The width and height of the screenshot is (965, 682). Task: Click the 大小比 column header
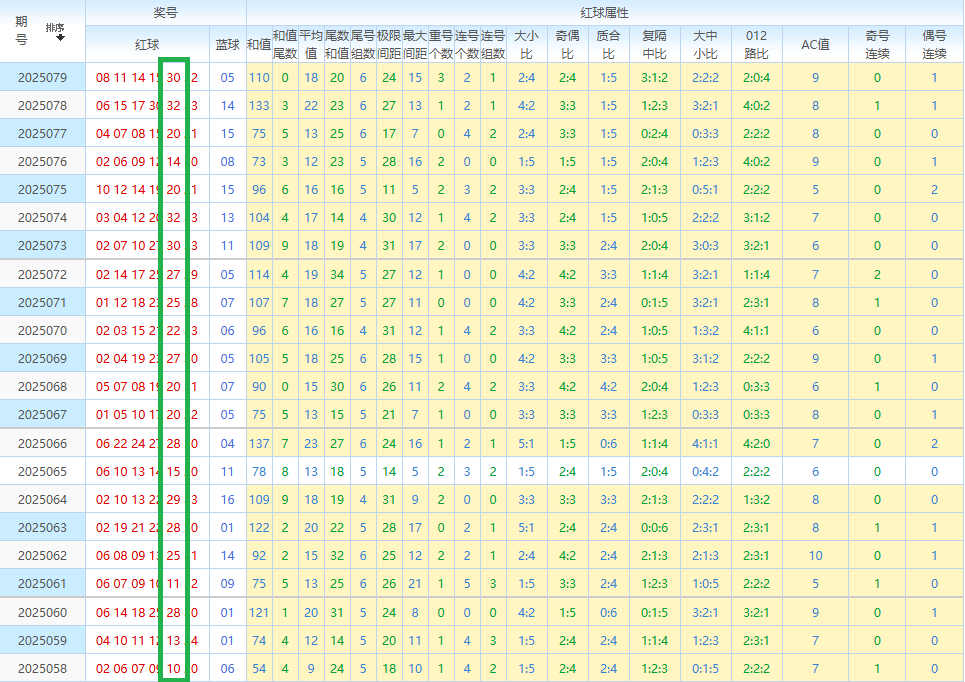(x=526, y=44)
